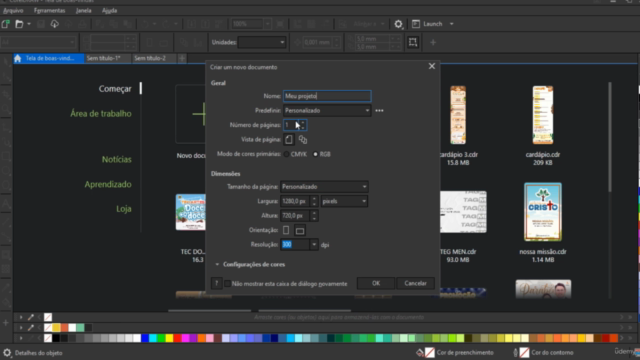Image resolution: width=640 pixels, height=360 pixels.
Task: Select RGB primary color mode
Action: (315, 154)
